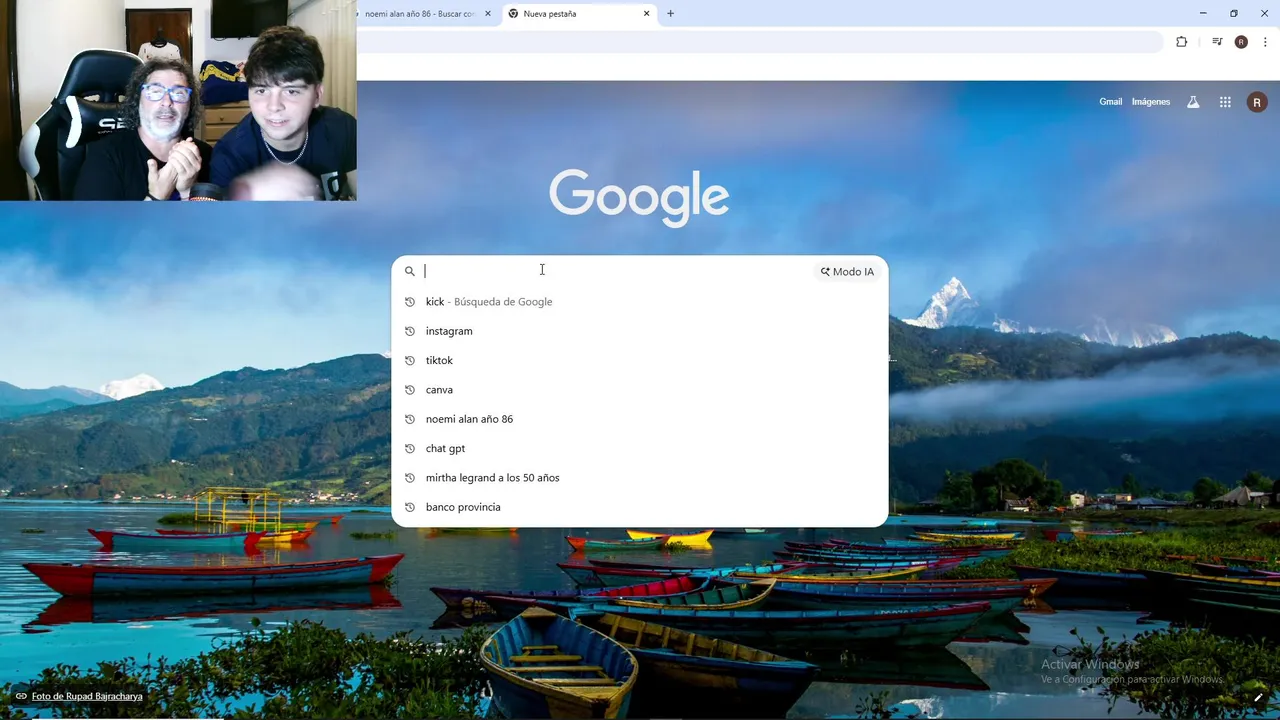
Task: Select the noemi alan año 86 suggestion
Action: tap(640, 419)
